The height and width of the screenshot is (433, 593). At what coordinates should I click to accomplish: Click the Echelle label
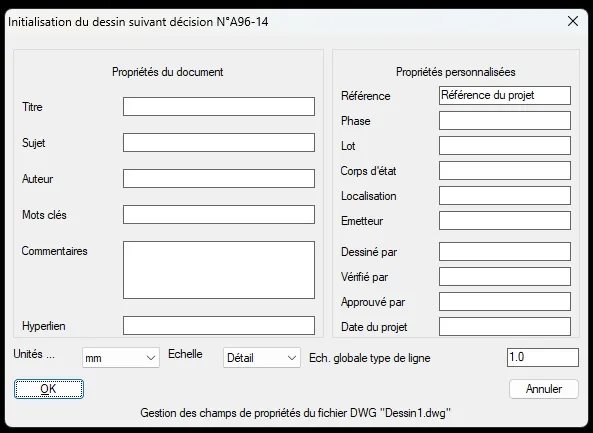pyautogui.click(x=185, y=354)
